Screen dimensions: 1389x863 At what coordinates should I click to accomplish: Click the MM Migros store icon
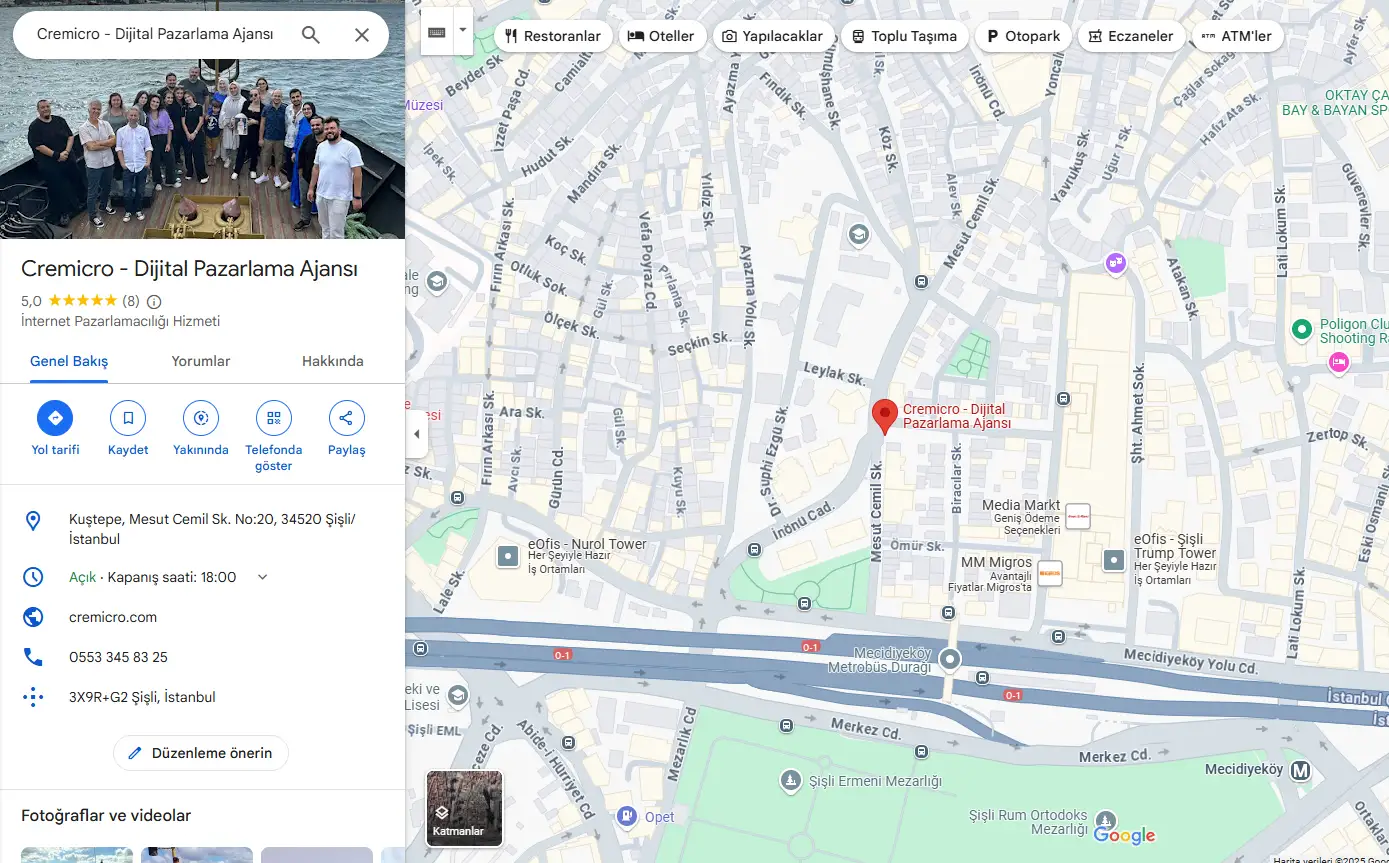(1050, 573)
